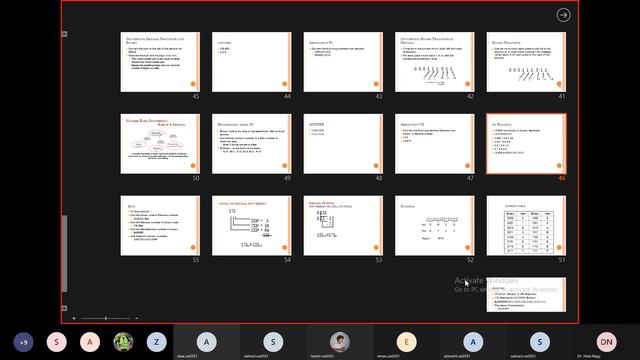
Task: Pick slide thumbnail number 48
Action: pyautogui.click(x=343, y=144)
